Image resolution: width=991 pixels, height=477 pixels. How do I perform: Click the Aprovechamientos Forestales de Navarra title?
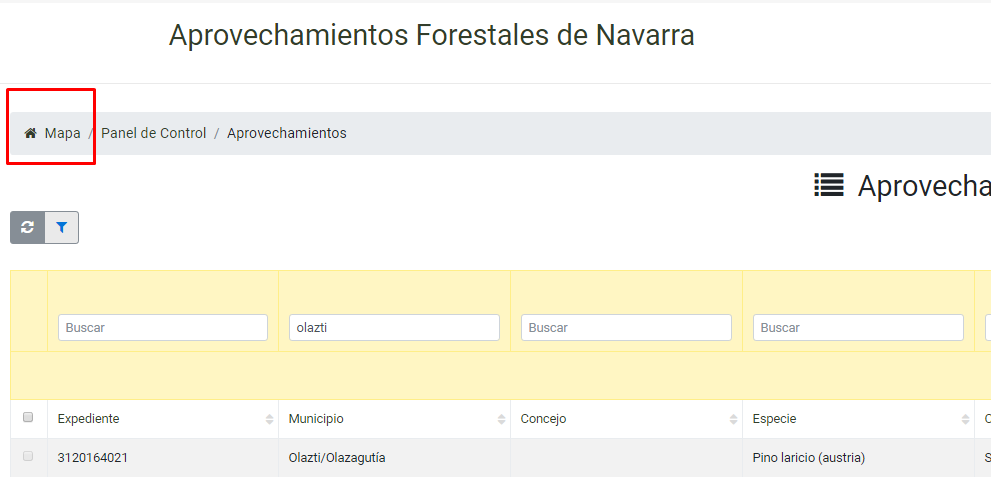coord(432,35)
